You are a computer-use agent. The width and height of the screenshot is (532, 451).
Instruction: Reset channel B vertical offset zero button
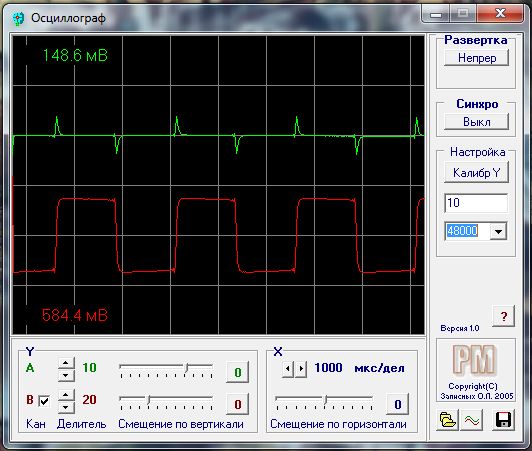tap(238, 404)
